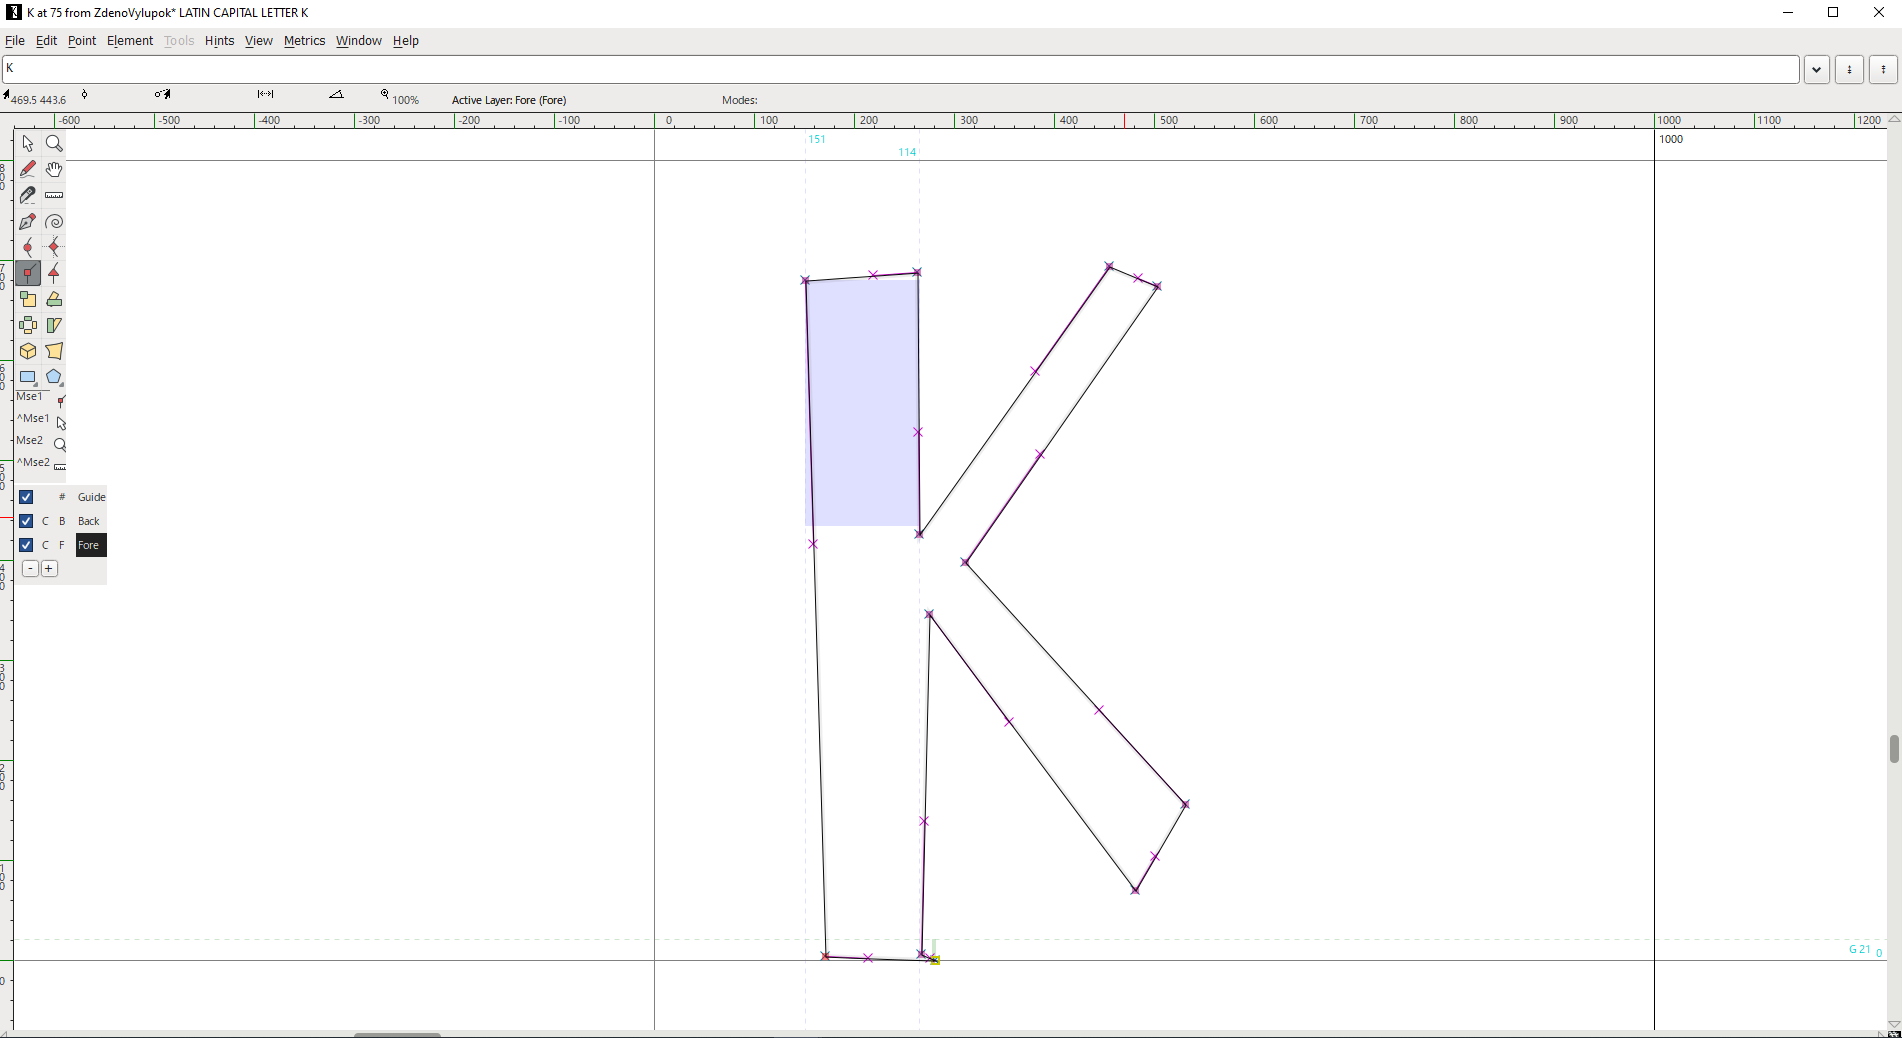Image resolution: width=1902 pixels, height=1038 pixels.
Task: Click the G 21 guide label
Action: [x=1860, y=949]
